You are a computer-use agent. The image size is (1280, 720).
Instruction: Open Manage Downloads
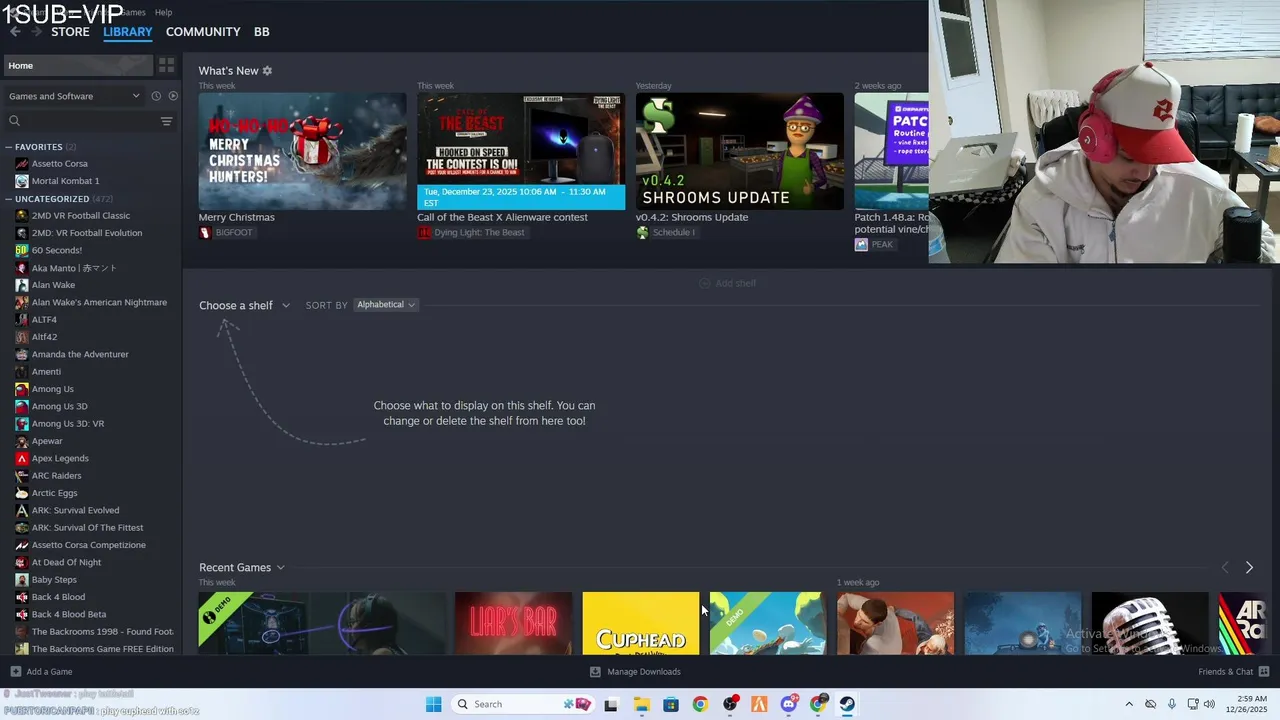635,672
